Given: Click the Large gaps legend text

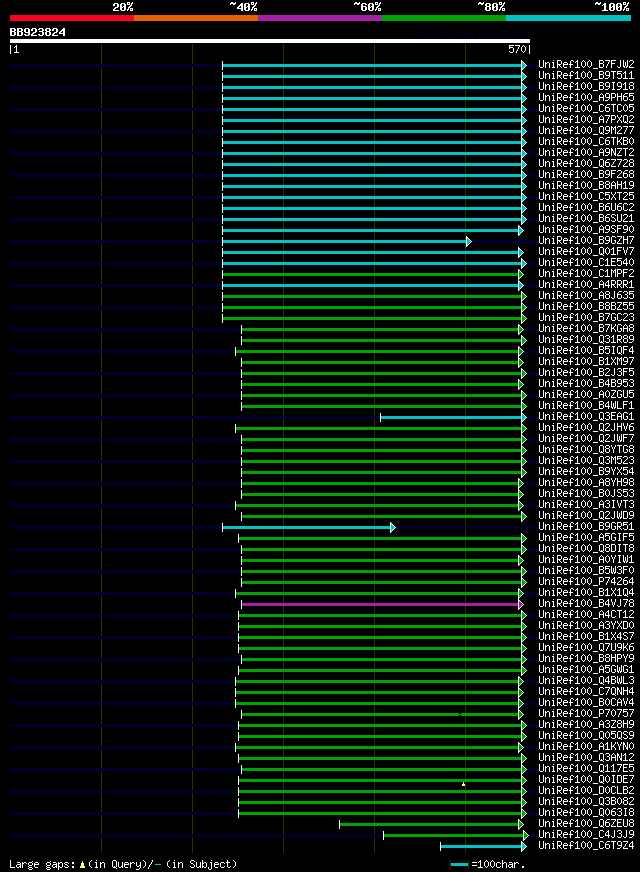Looking at the screenshot, I should coord(123,864).
